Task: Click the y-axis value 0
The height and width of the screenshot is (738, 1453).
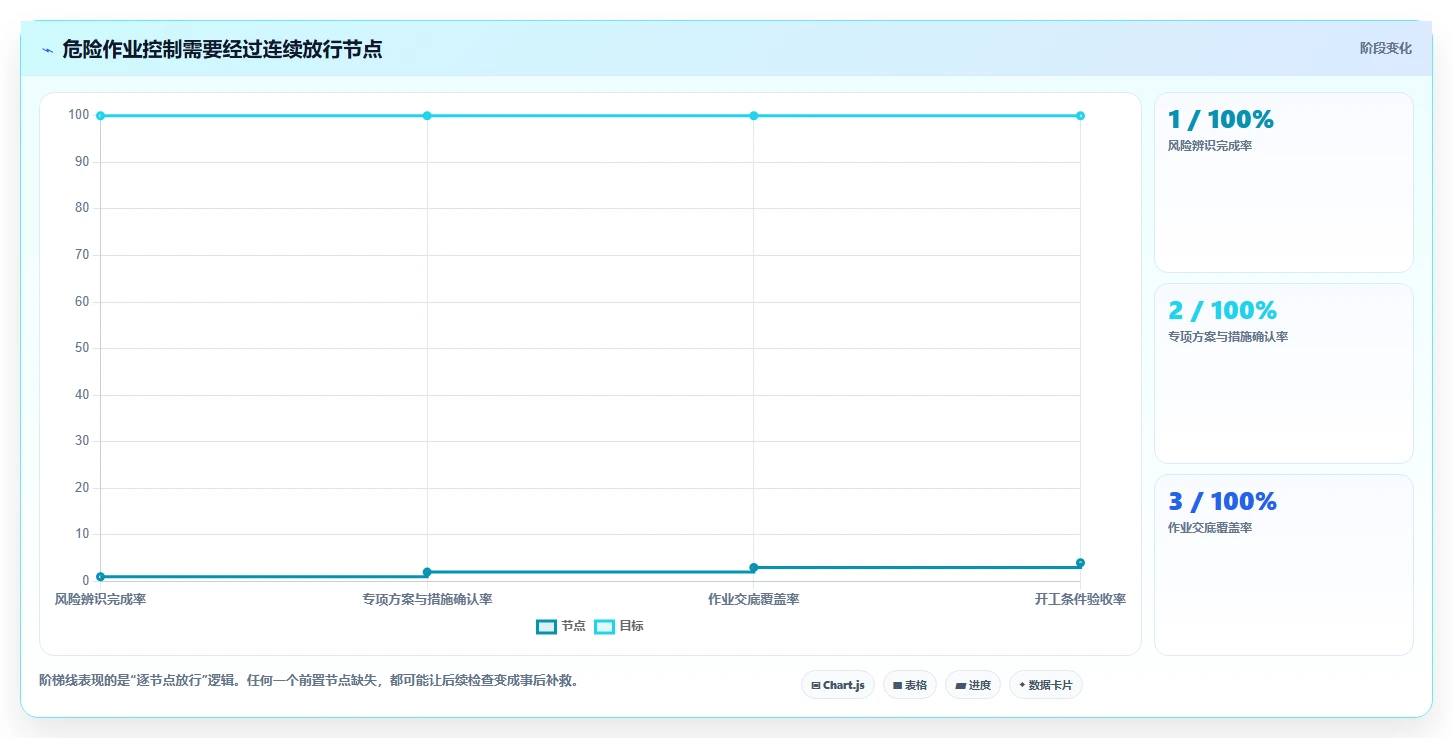Action: 86,581
